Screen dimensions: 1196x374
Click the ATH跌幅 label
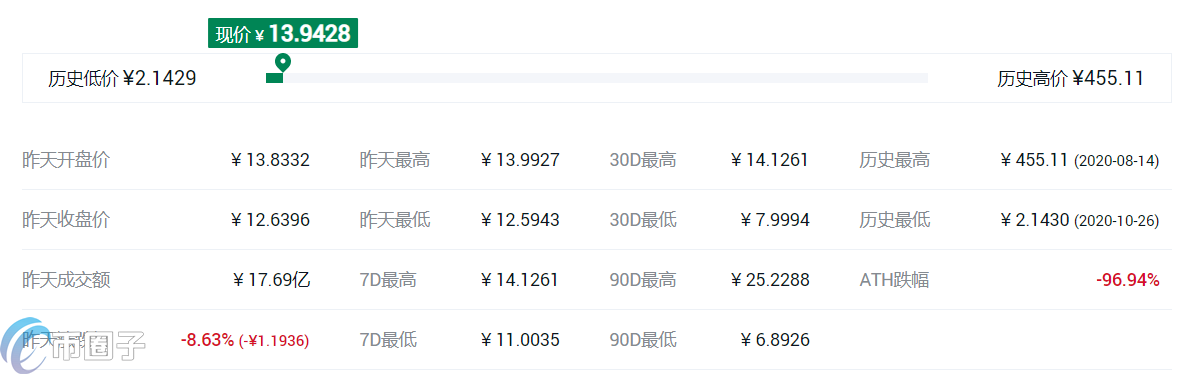coord(894,280)
